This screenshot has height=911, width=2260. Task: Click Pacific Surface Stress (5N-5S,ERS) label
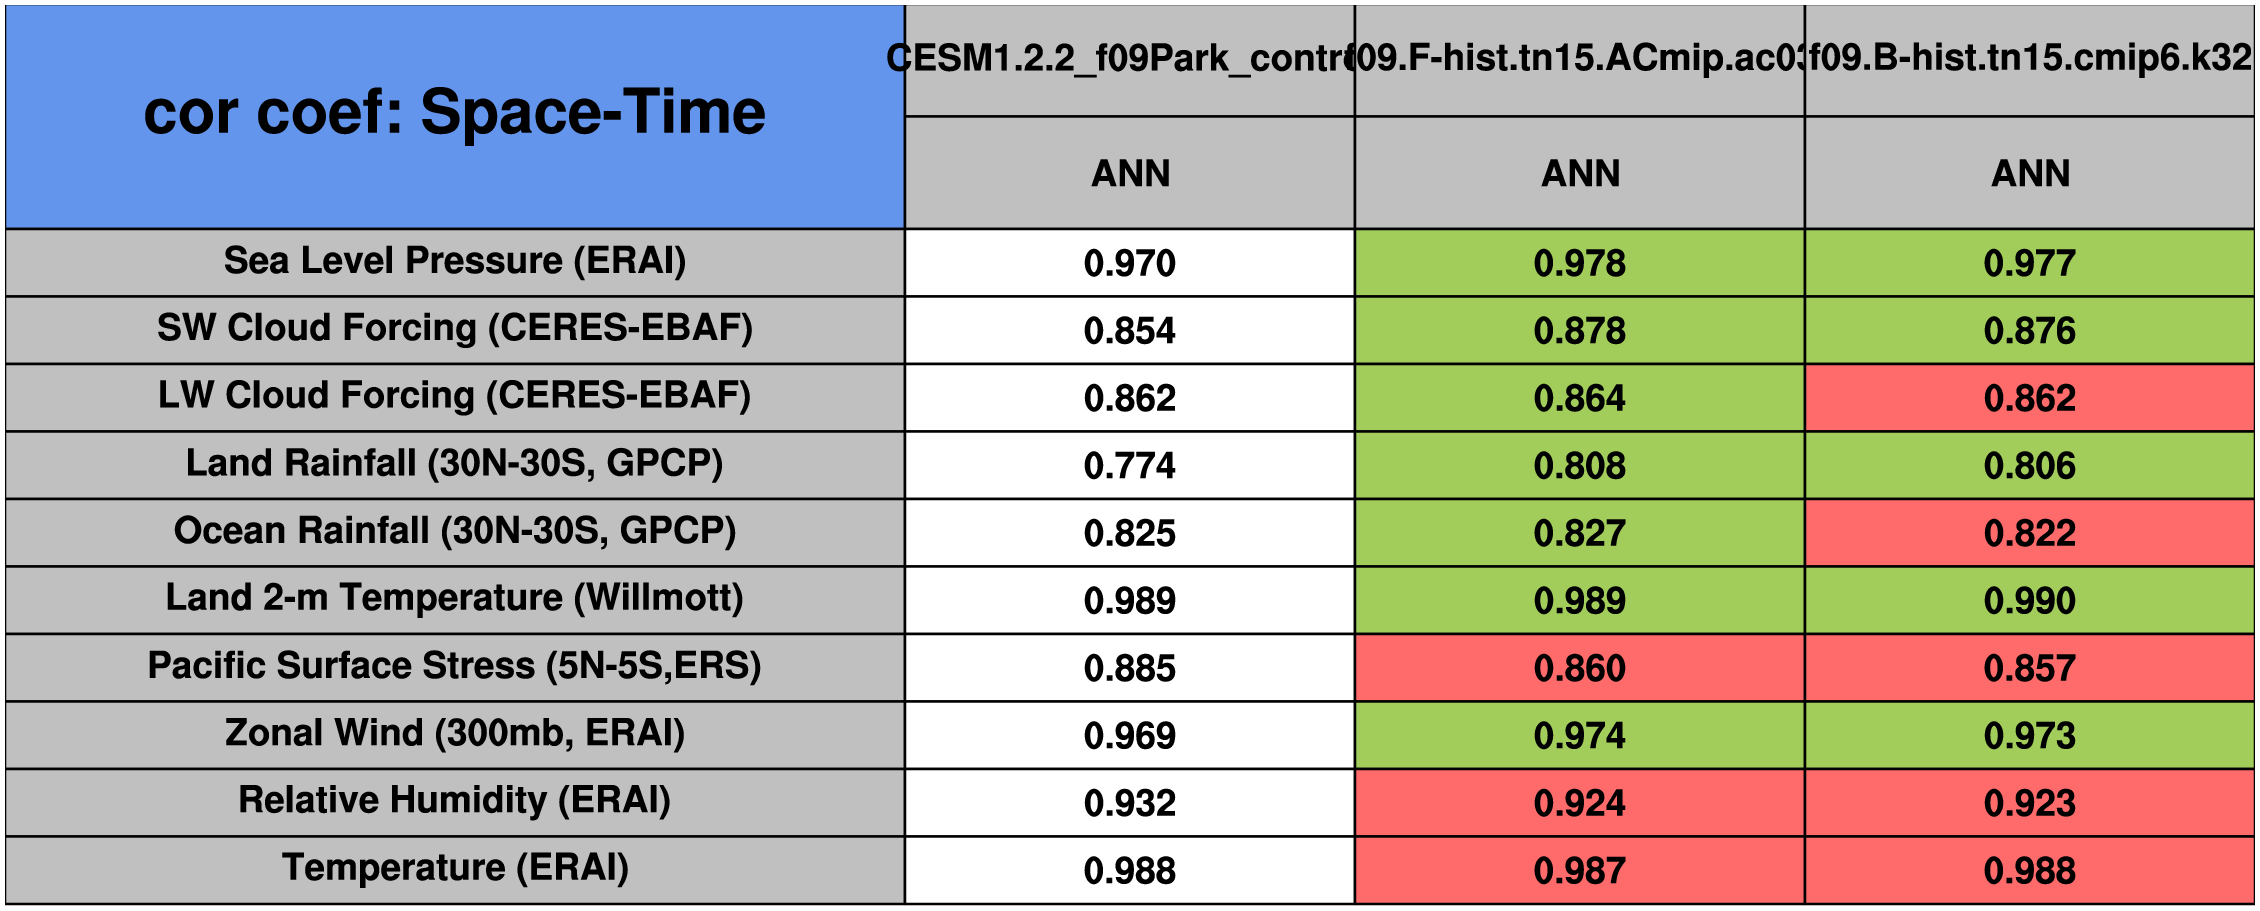[x=455, y=666]
